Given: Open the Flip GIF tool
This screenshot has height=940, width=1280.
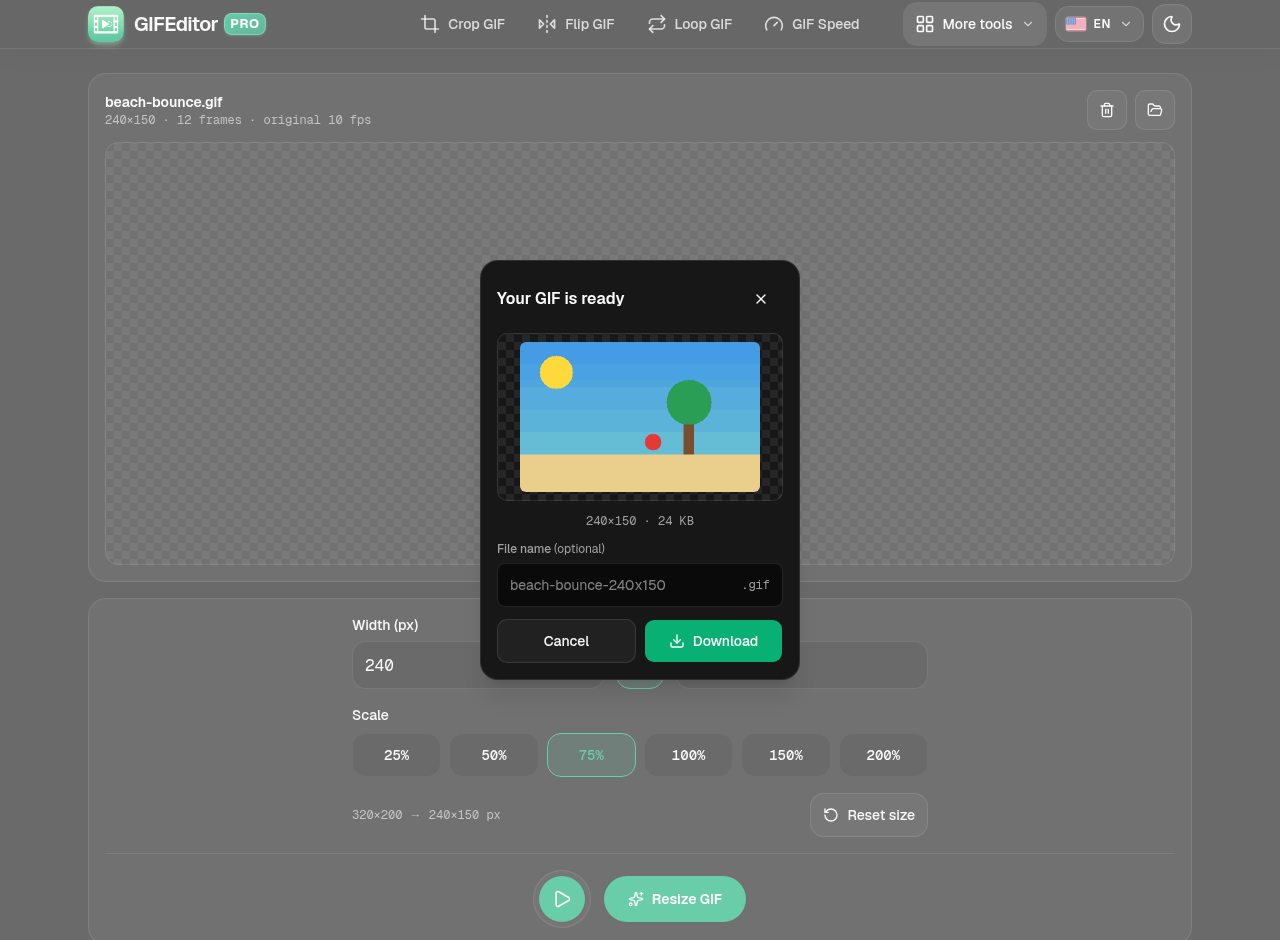Looking at the screenshot, I should click(576, 24).
